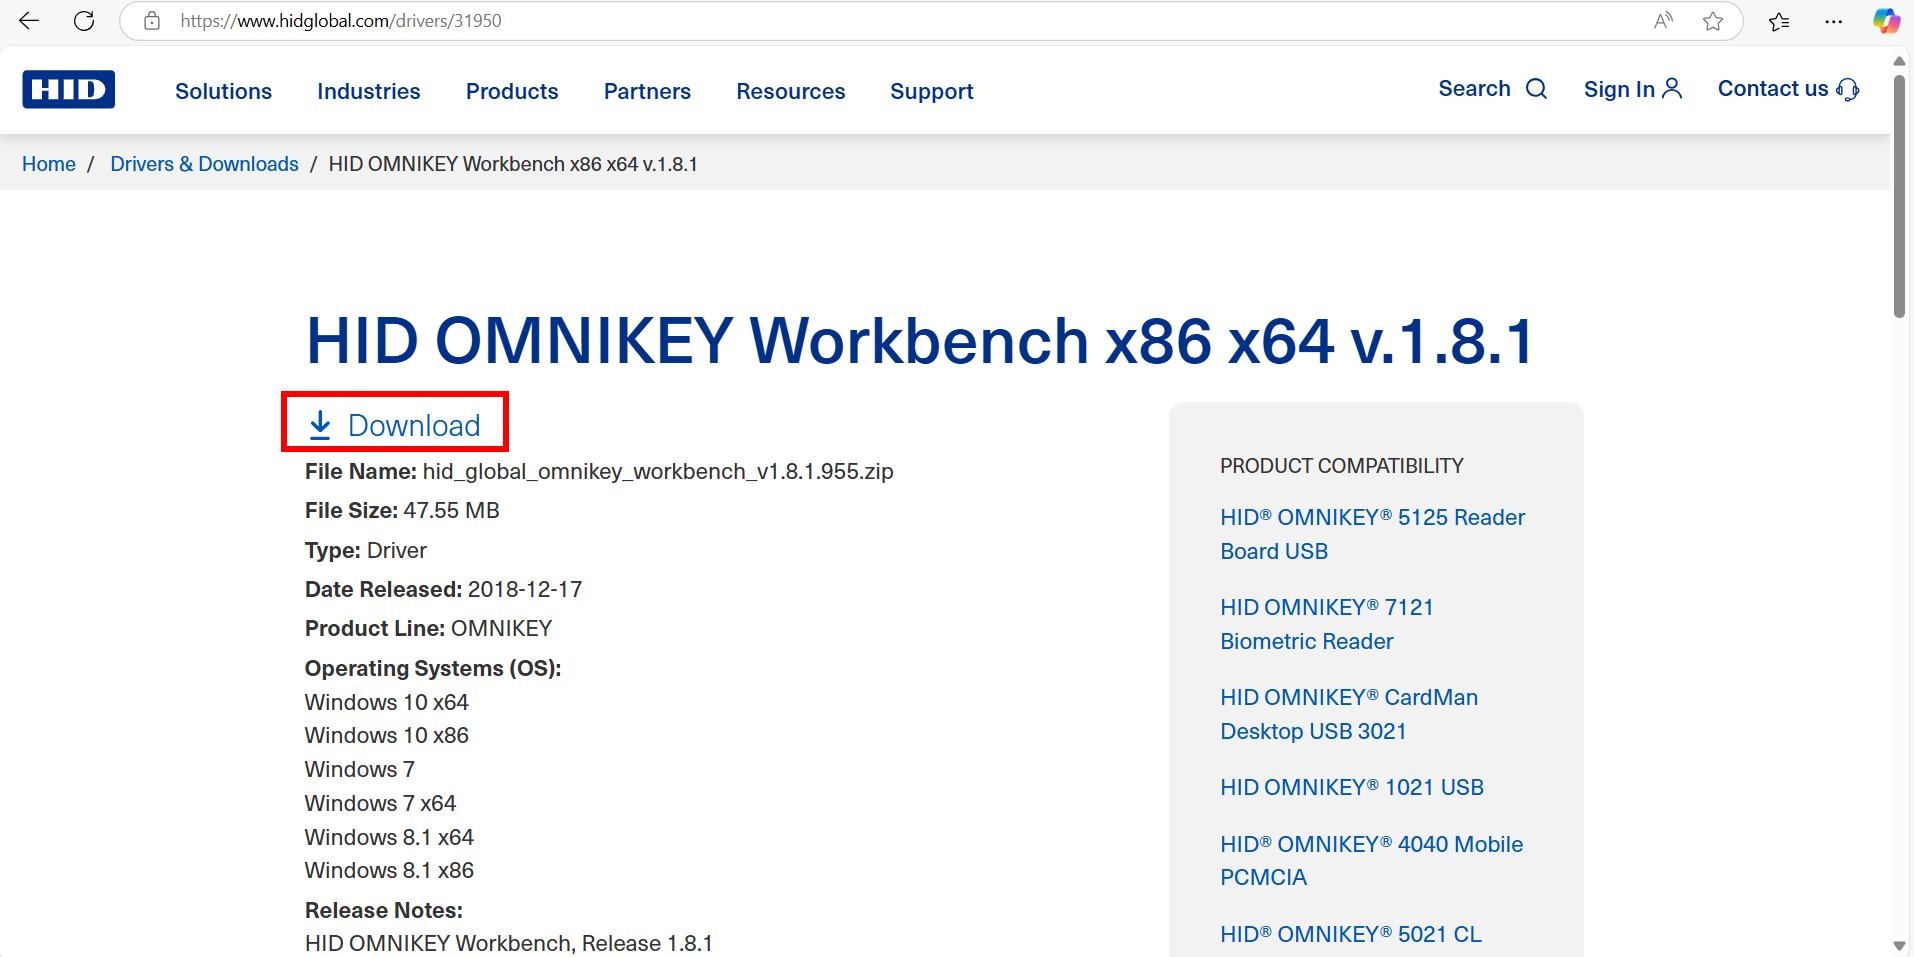This screenshot has width=1914, height=957.
Task: Open the Industries menu
Action: tap(369, 91)
